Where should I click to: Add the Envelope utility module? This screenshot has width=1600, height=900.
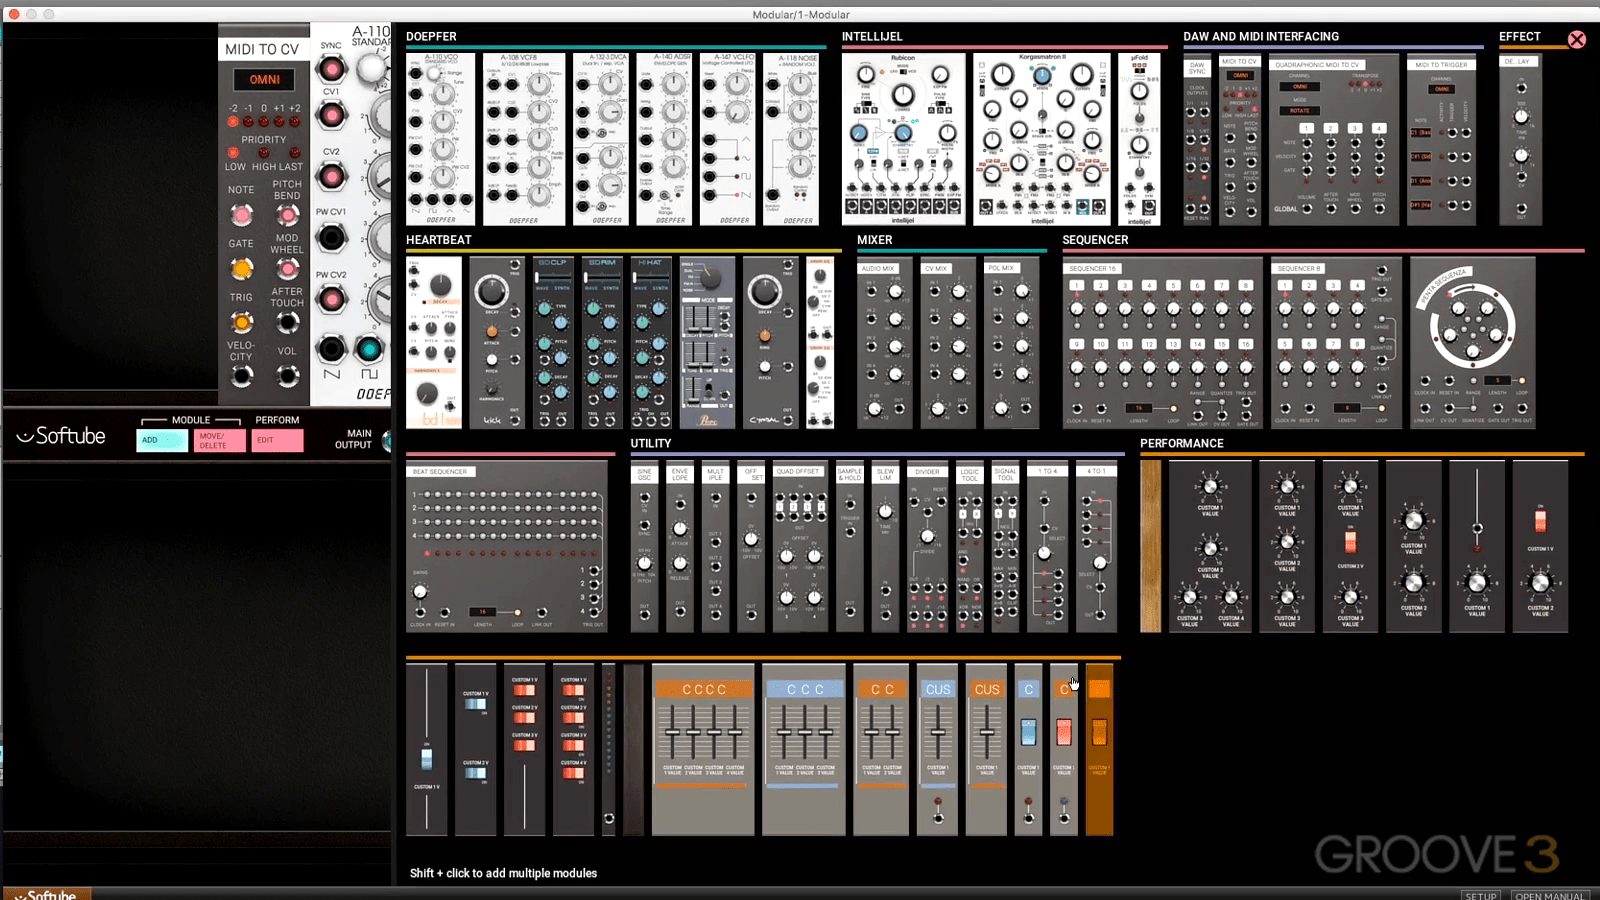pyautogui.click(x=680, y=548)
